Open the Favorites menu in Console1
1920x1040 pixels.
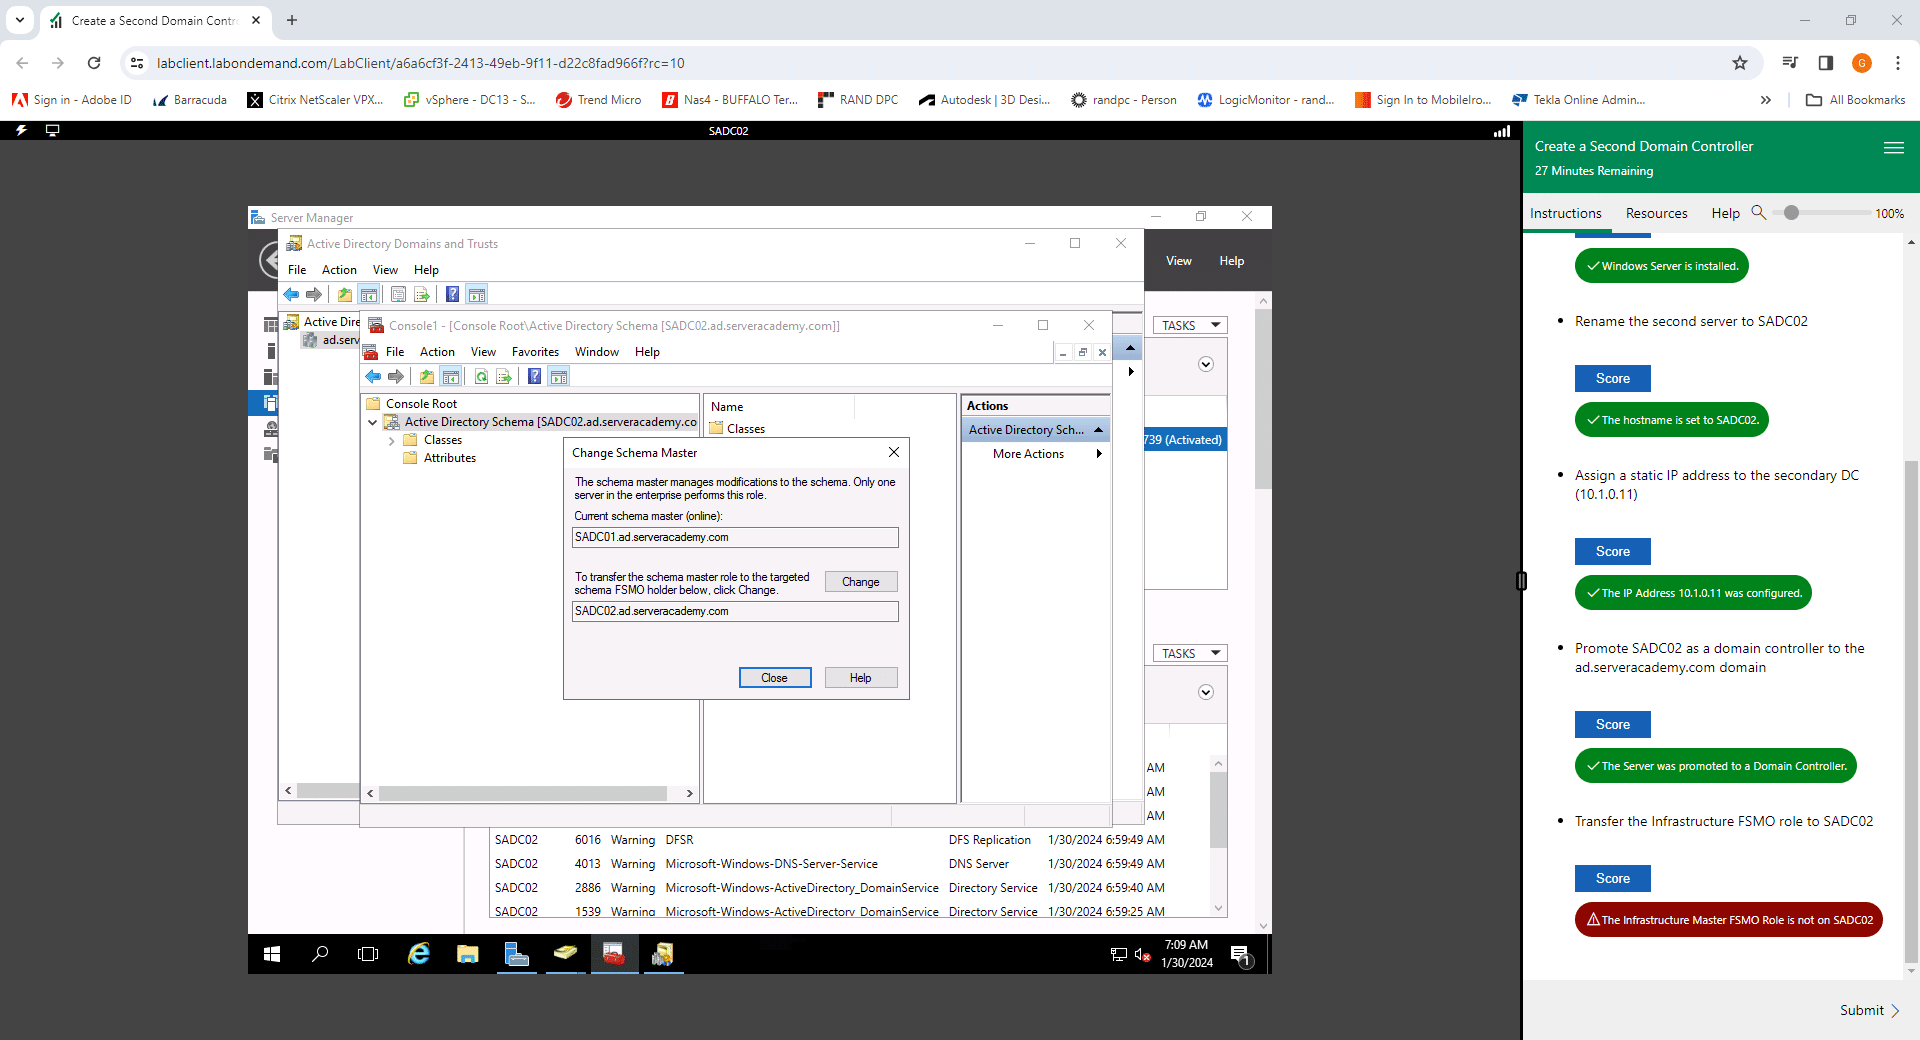click(535, 352)
